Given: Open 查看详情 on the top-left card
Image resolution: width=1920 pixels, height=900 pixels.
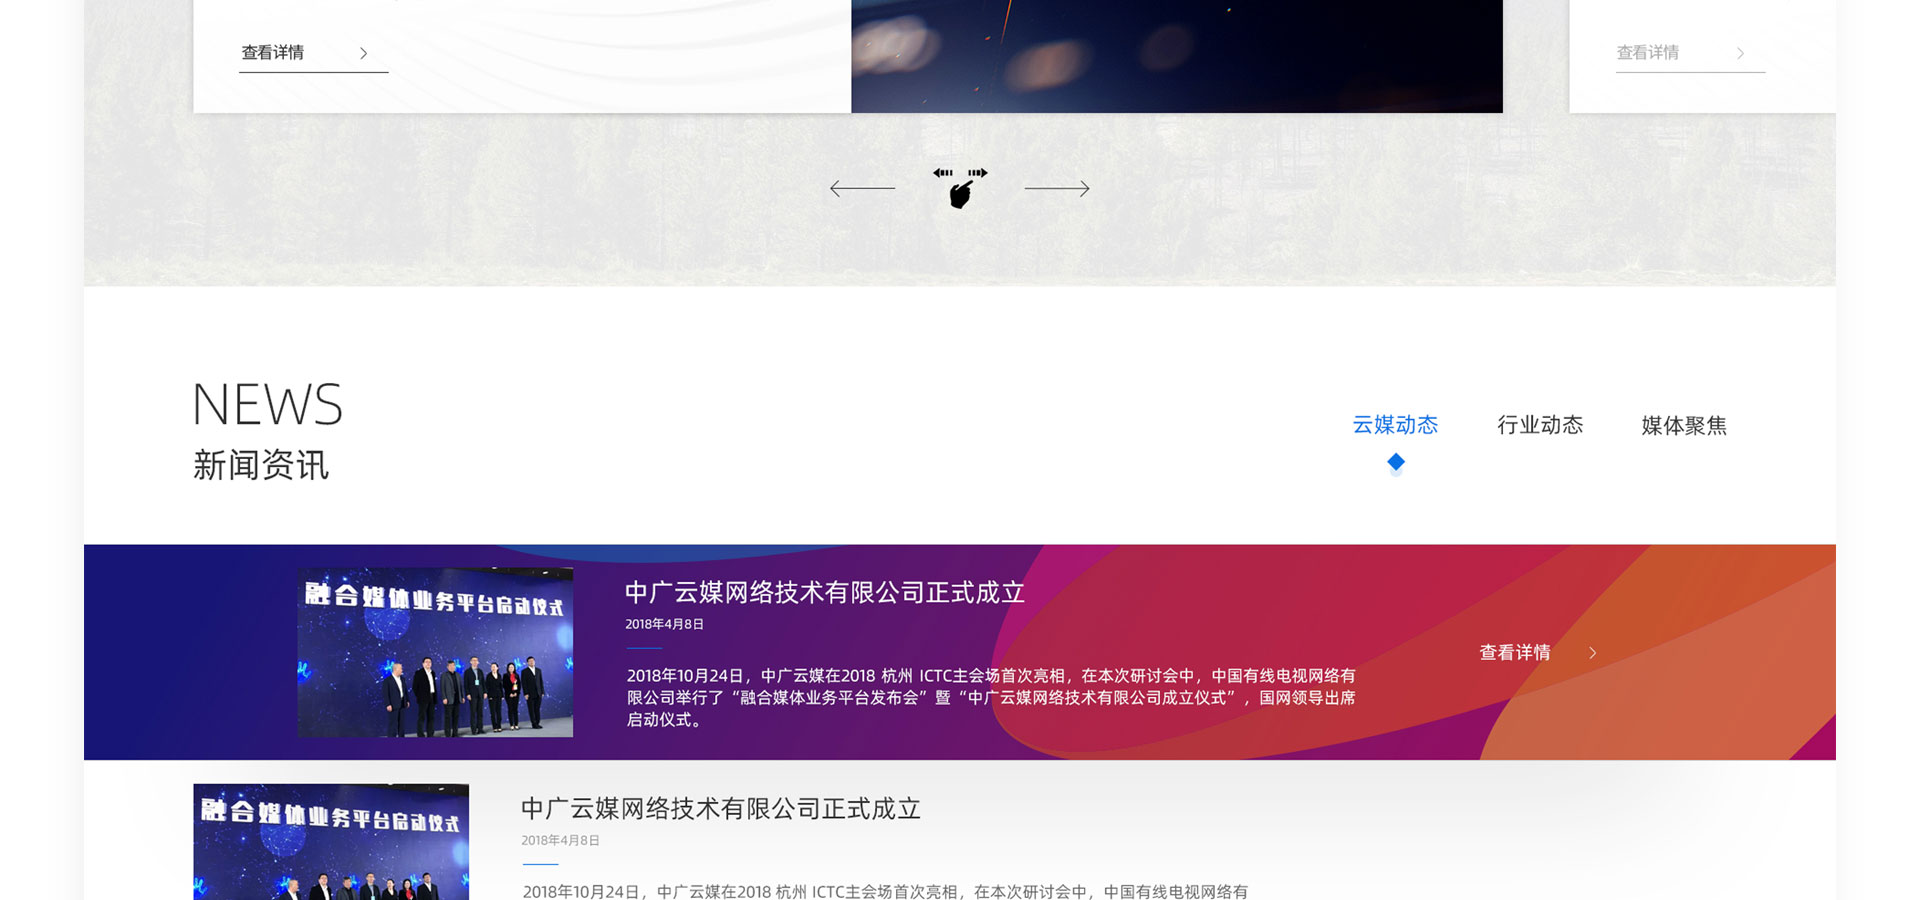Looking at the screenshot, I should [x=273, y=53].
